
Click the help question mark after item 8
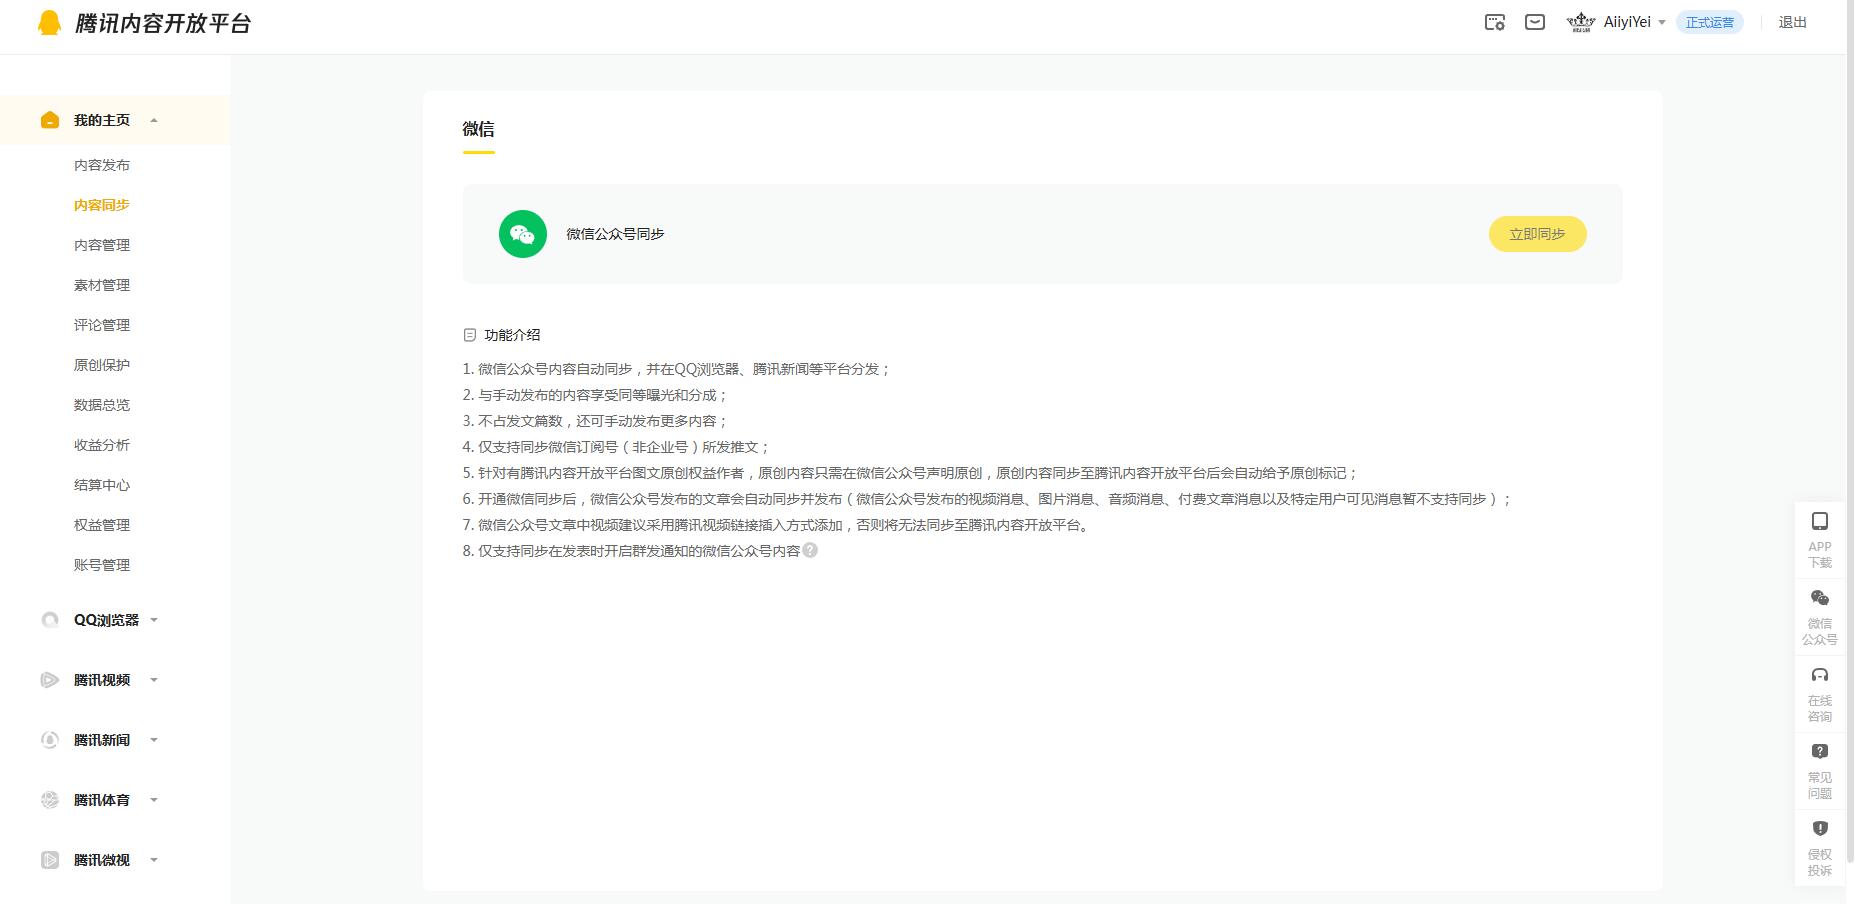pyautogui.click(x=810, y=550)
